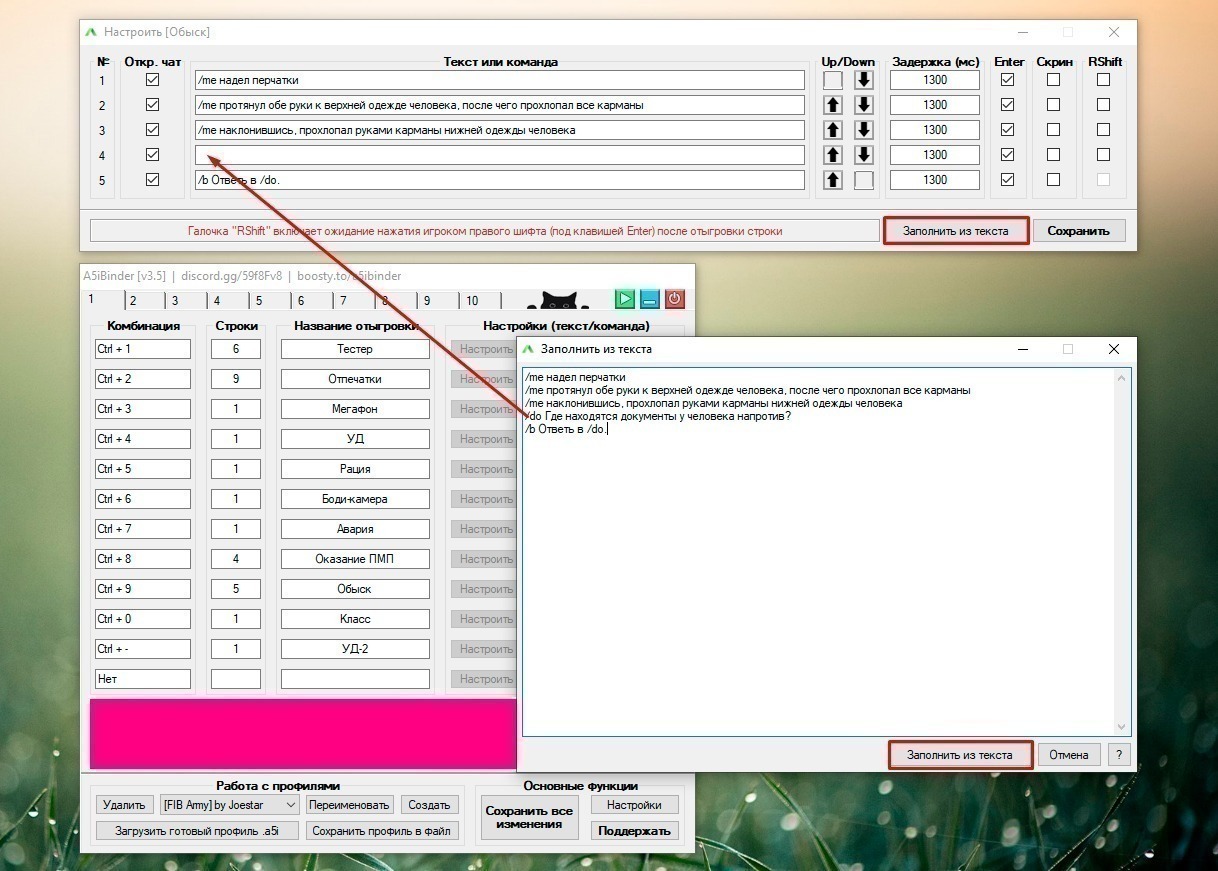The width and height of the screenshot is (1218, 871).
Task: Uncheck Откр. чат for row 1
Action: tap(152, 79)
